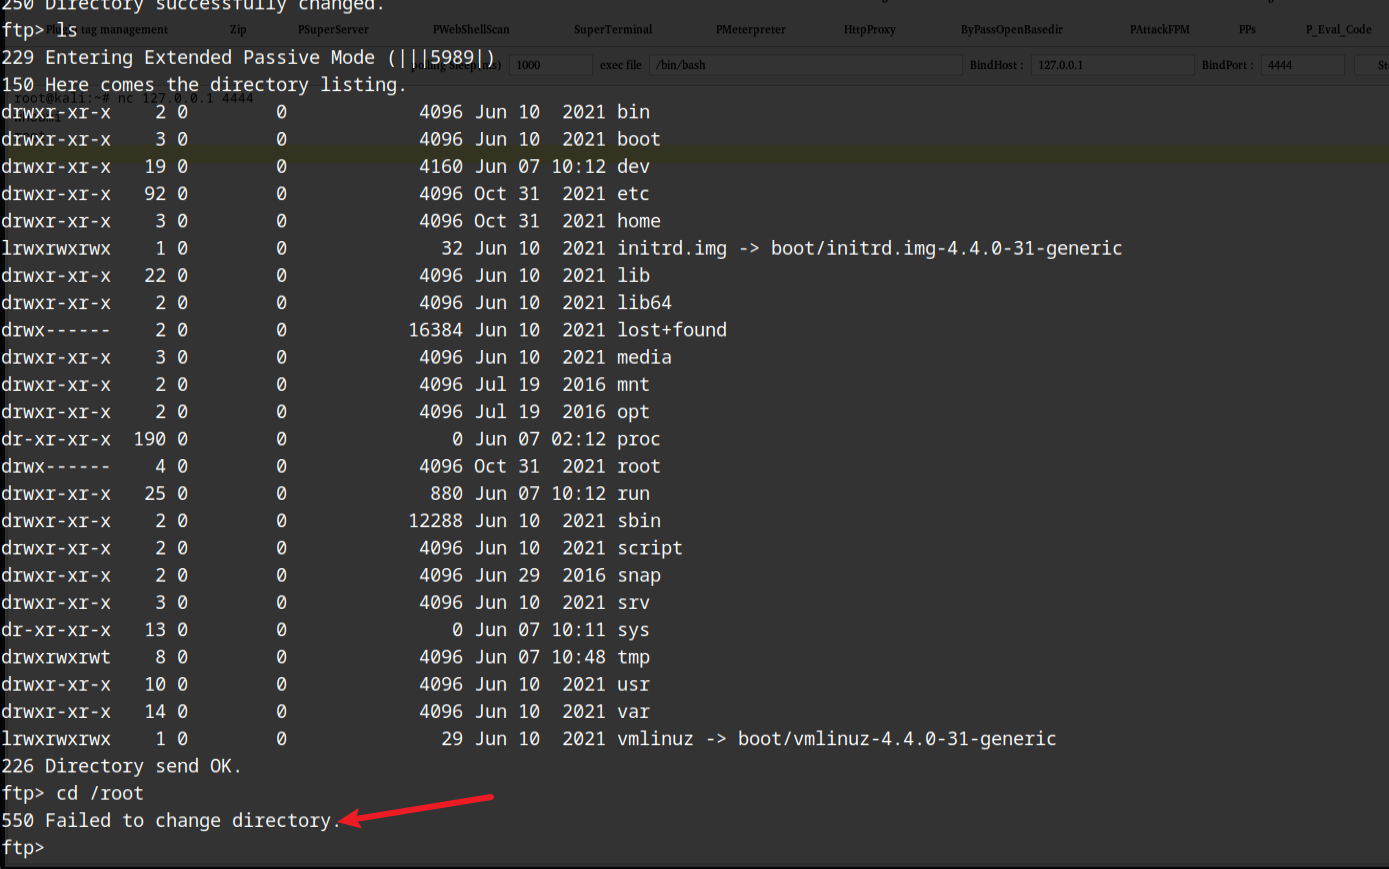Select the SuperTerminal tab
The width and height of the screenshot is (1389, 869).
pyautogui.click(x=613, y=30)
